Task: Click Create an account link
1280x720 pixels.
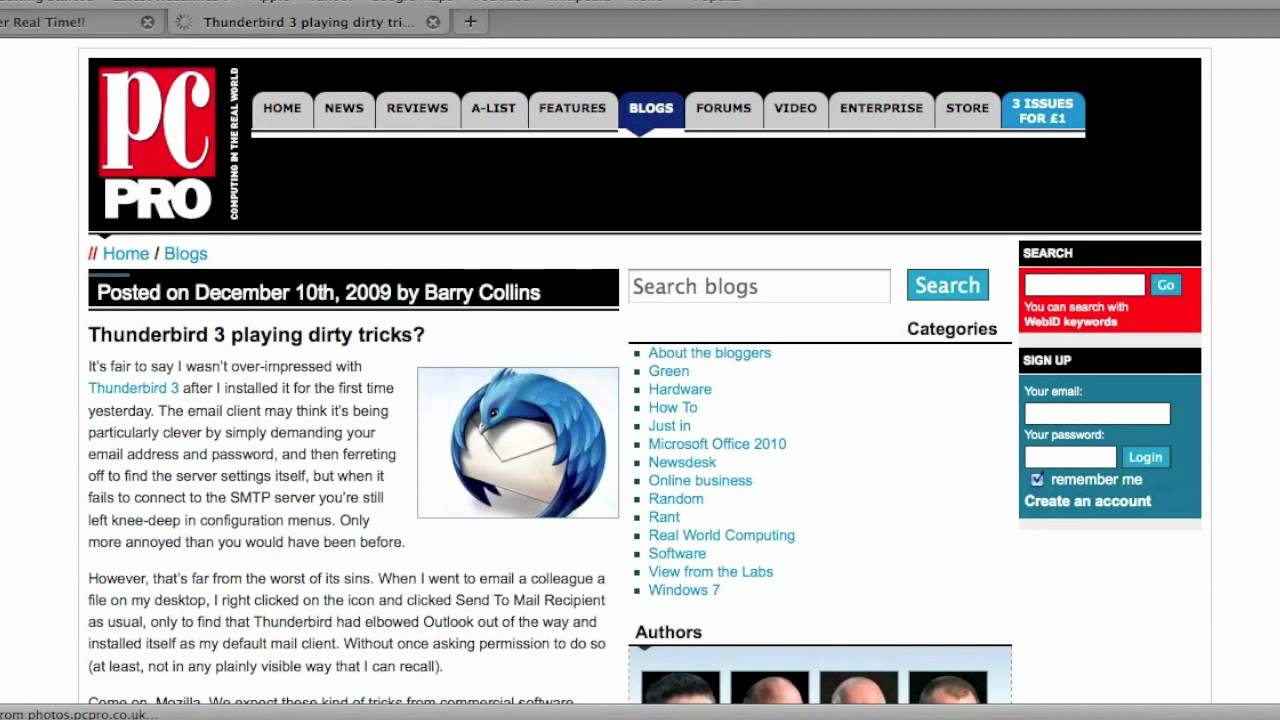Action: click(x=1088, y=501)
